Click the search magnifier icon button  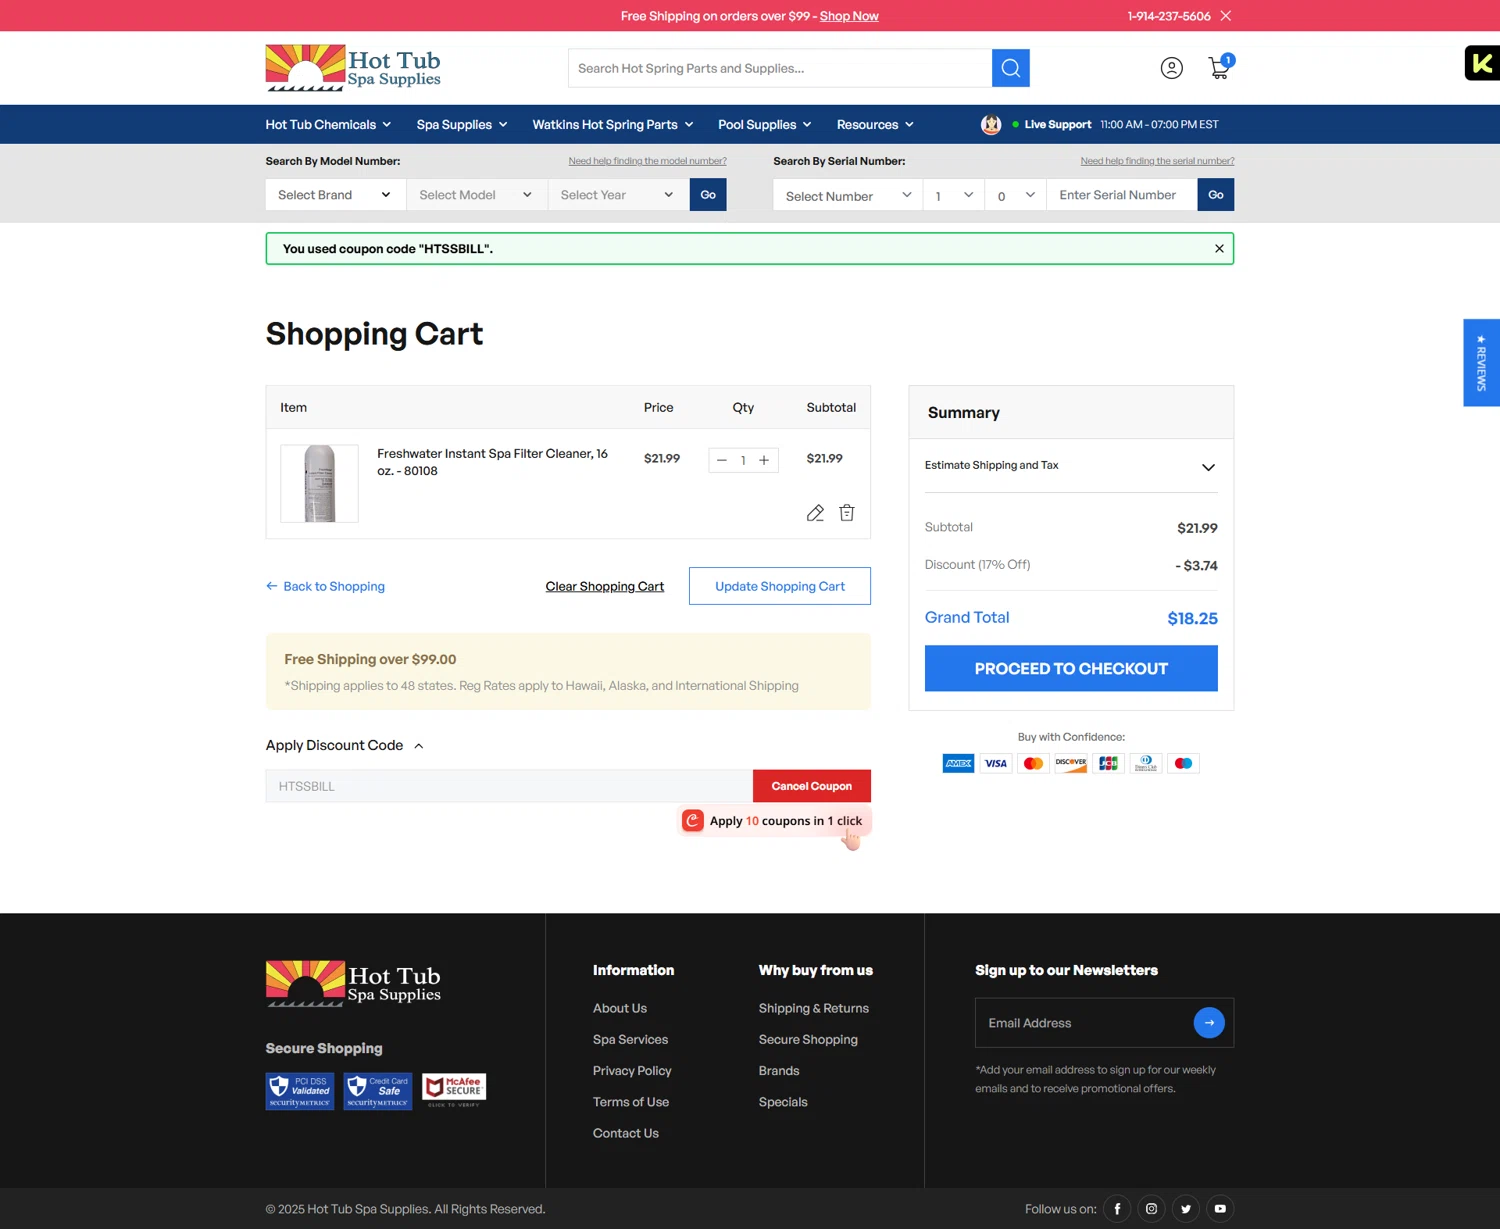pos(1010,68)
